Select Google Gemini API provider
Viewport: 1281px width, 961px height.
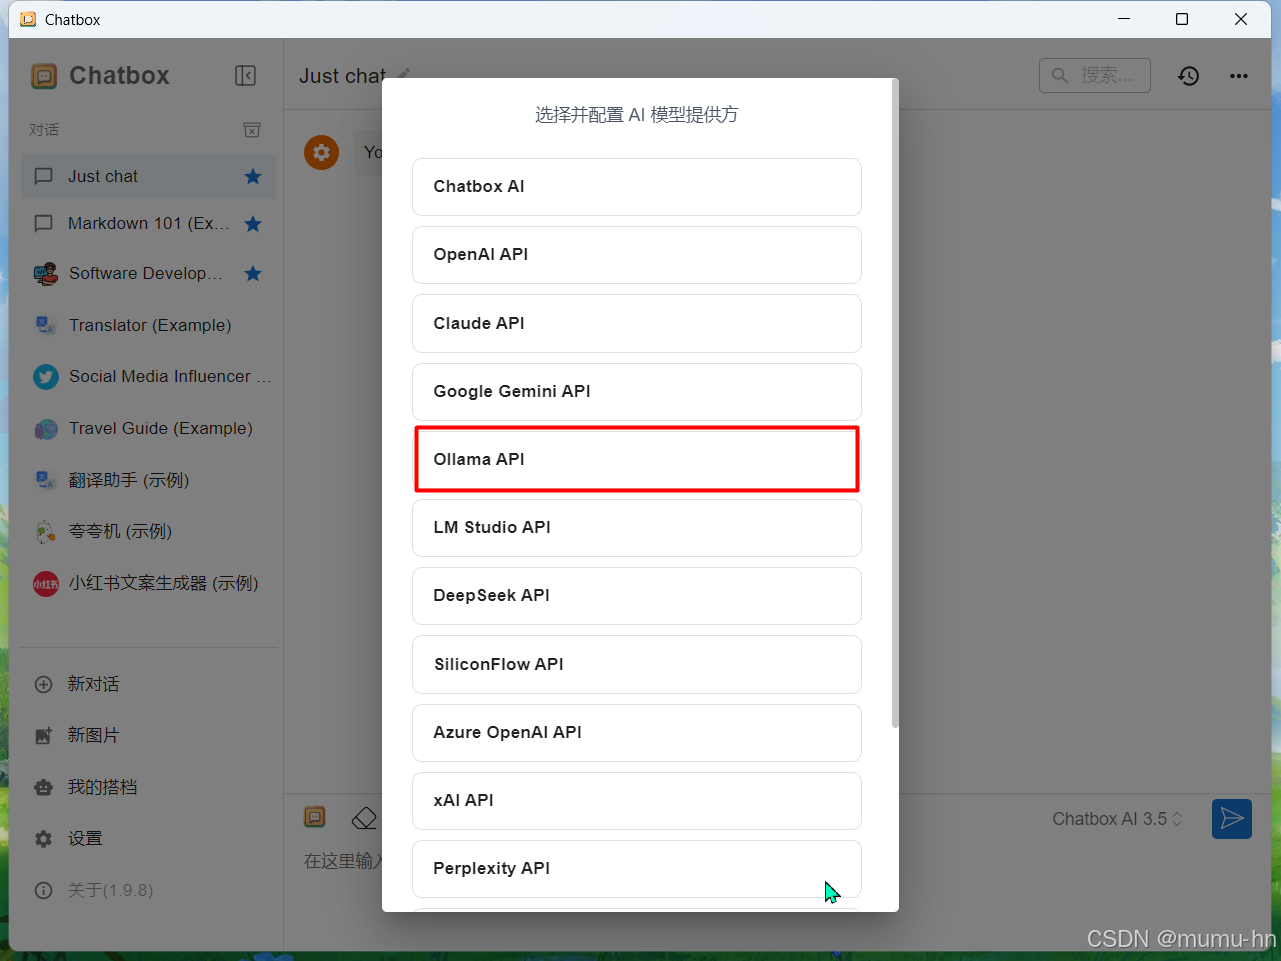[x=637, y=392]
